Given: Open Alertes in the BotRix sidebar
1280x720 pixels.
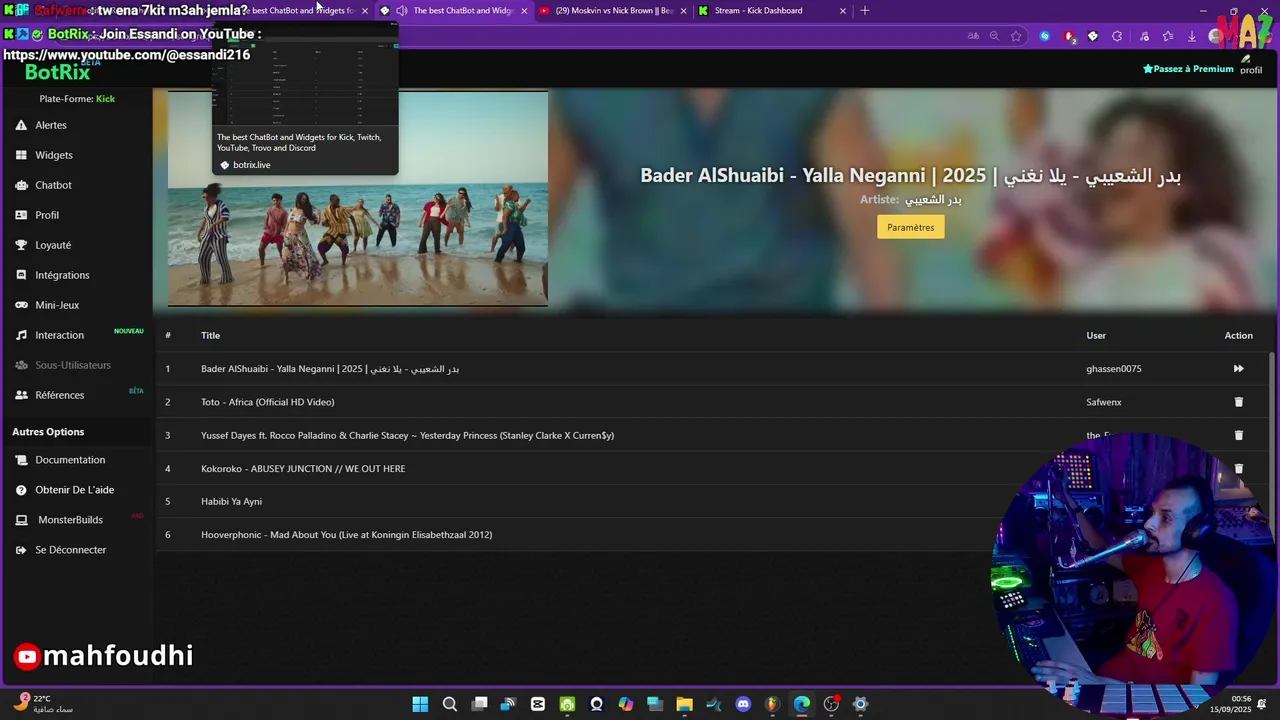Looking at the screenshot, I should coord(51,125).
